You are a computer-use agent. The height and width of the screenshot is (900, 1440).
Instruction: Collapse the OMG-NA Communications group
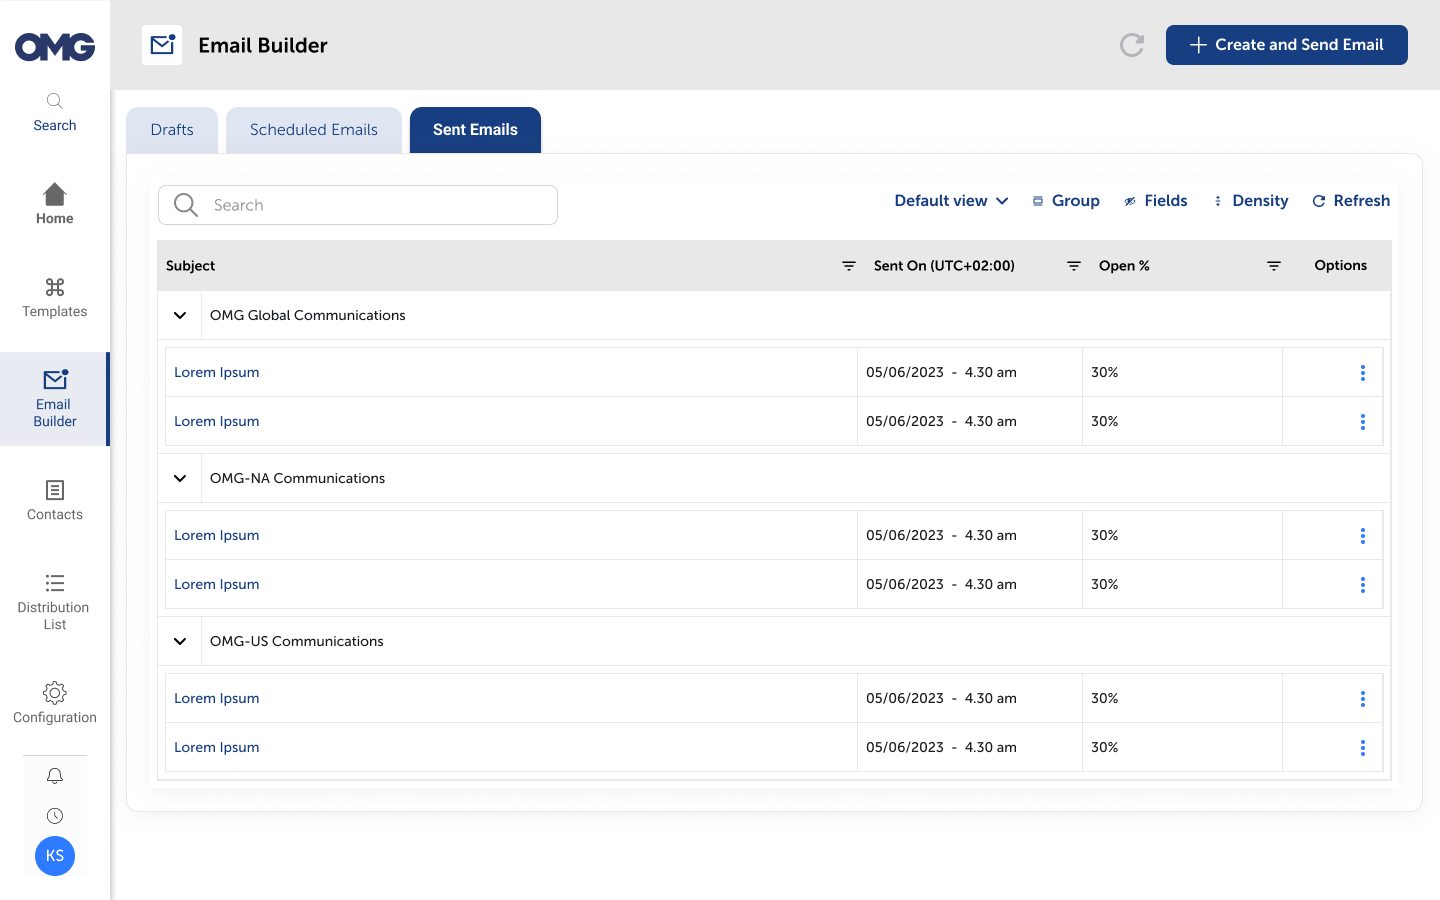[180, 478]
